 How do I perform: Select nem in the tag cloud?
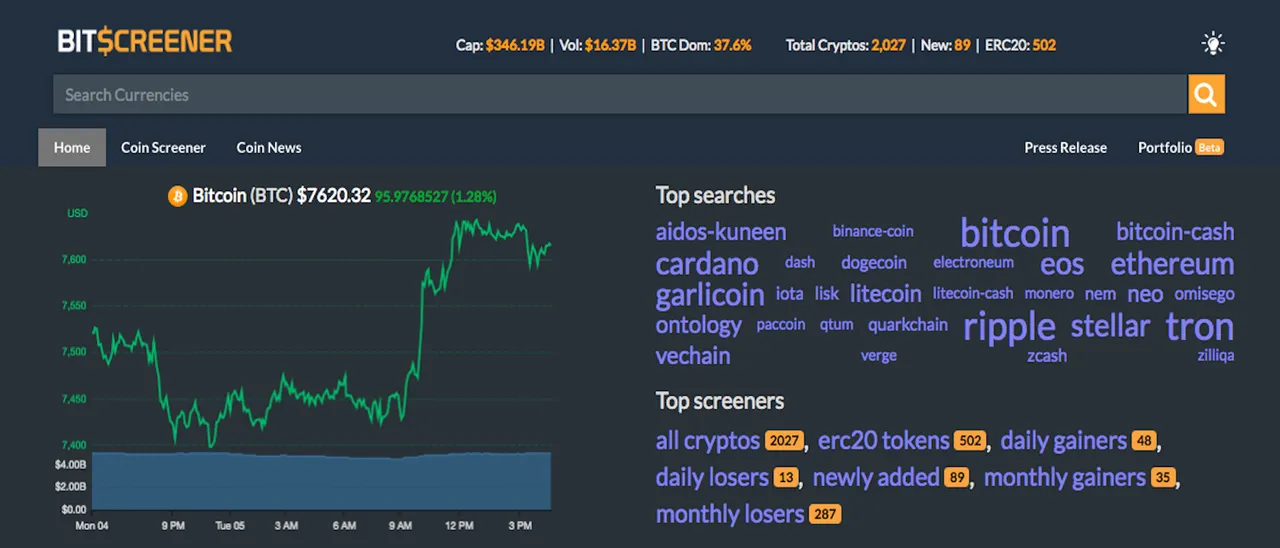[1100, 294]
